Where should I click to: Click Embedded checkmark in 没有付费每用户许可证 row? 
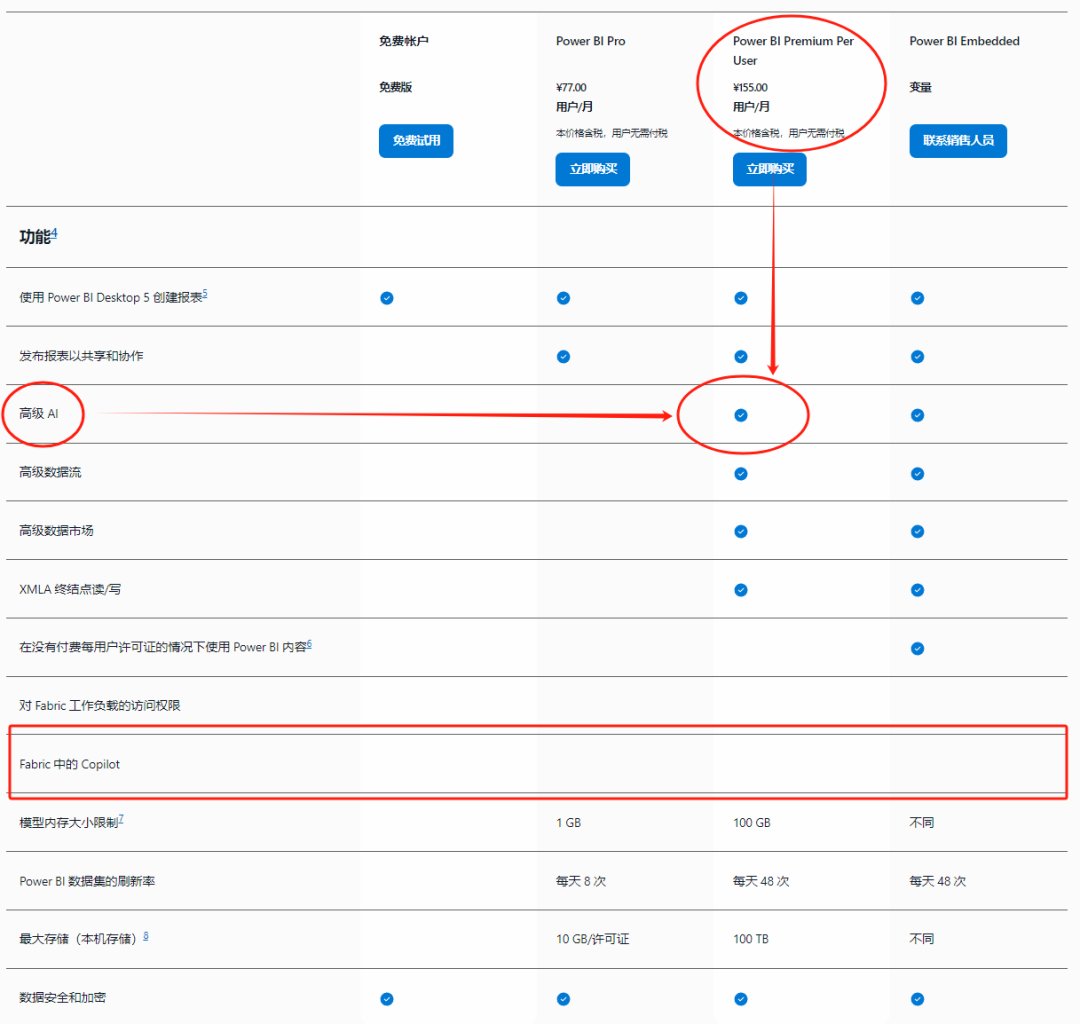pos(917,649)
